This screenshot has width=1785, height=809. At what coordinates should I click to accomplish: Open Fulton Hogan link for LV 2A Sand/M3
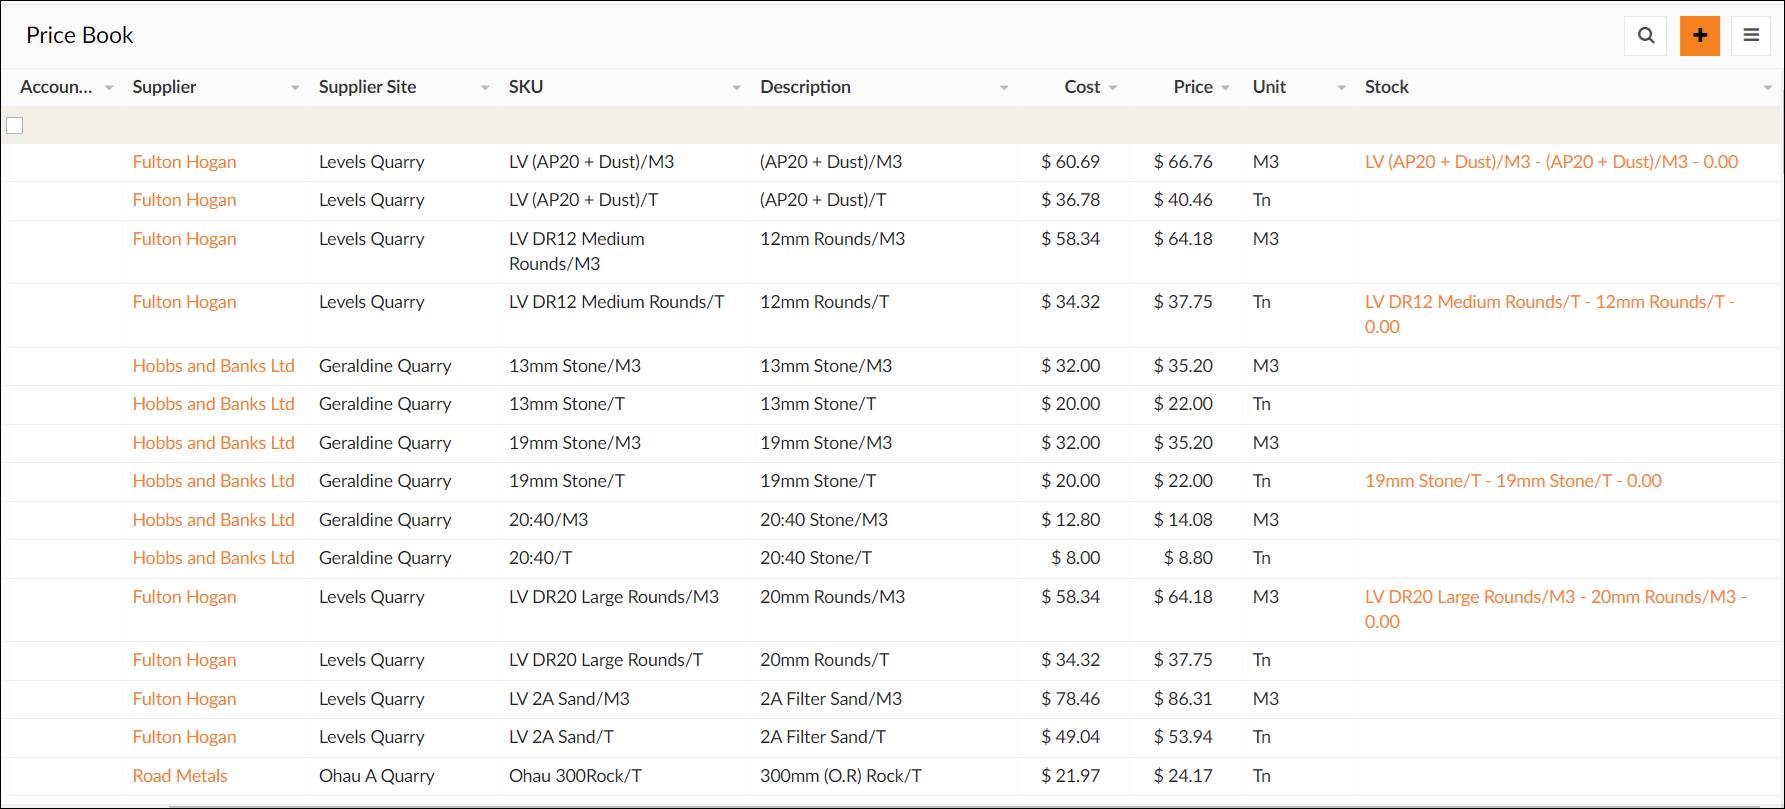184,699
